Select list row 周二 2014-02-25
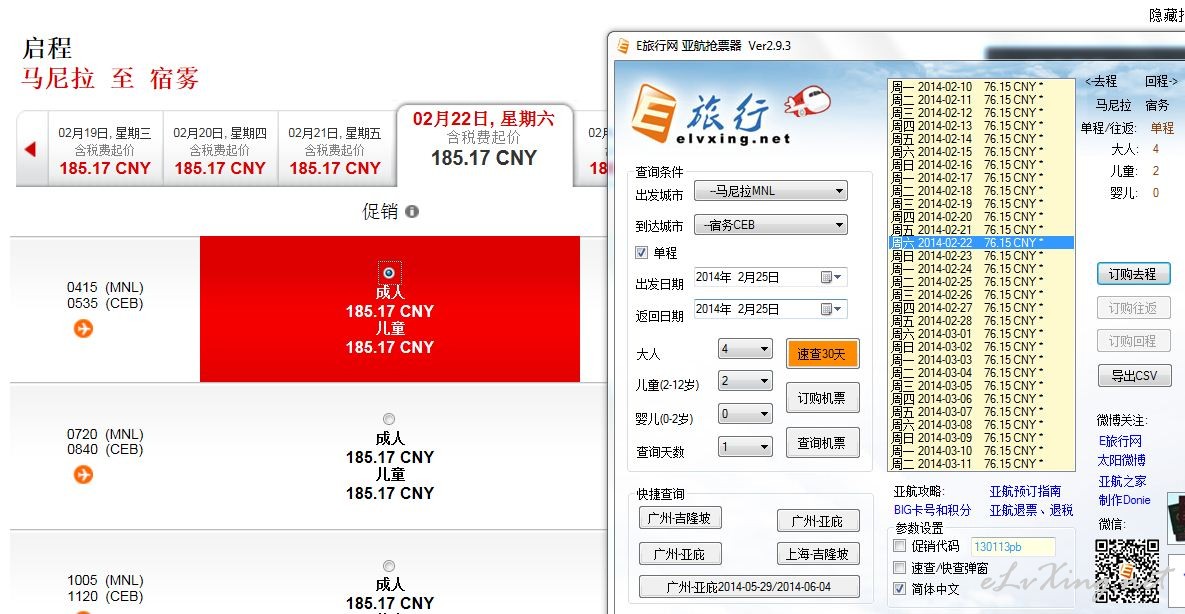 pos(980,281)
